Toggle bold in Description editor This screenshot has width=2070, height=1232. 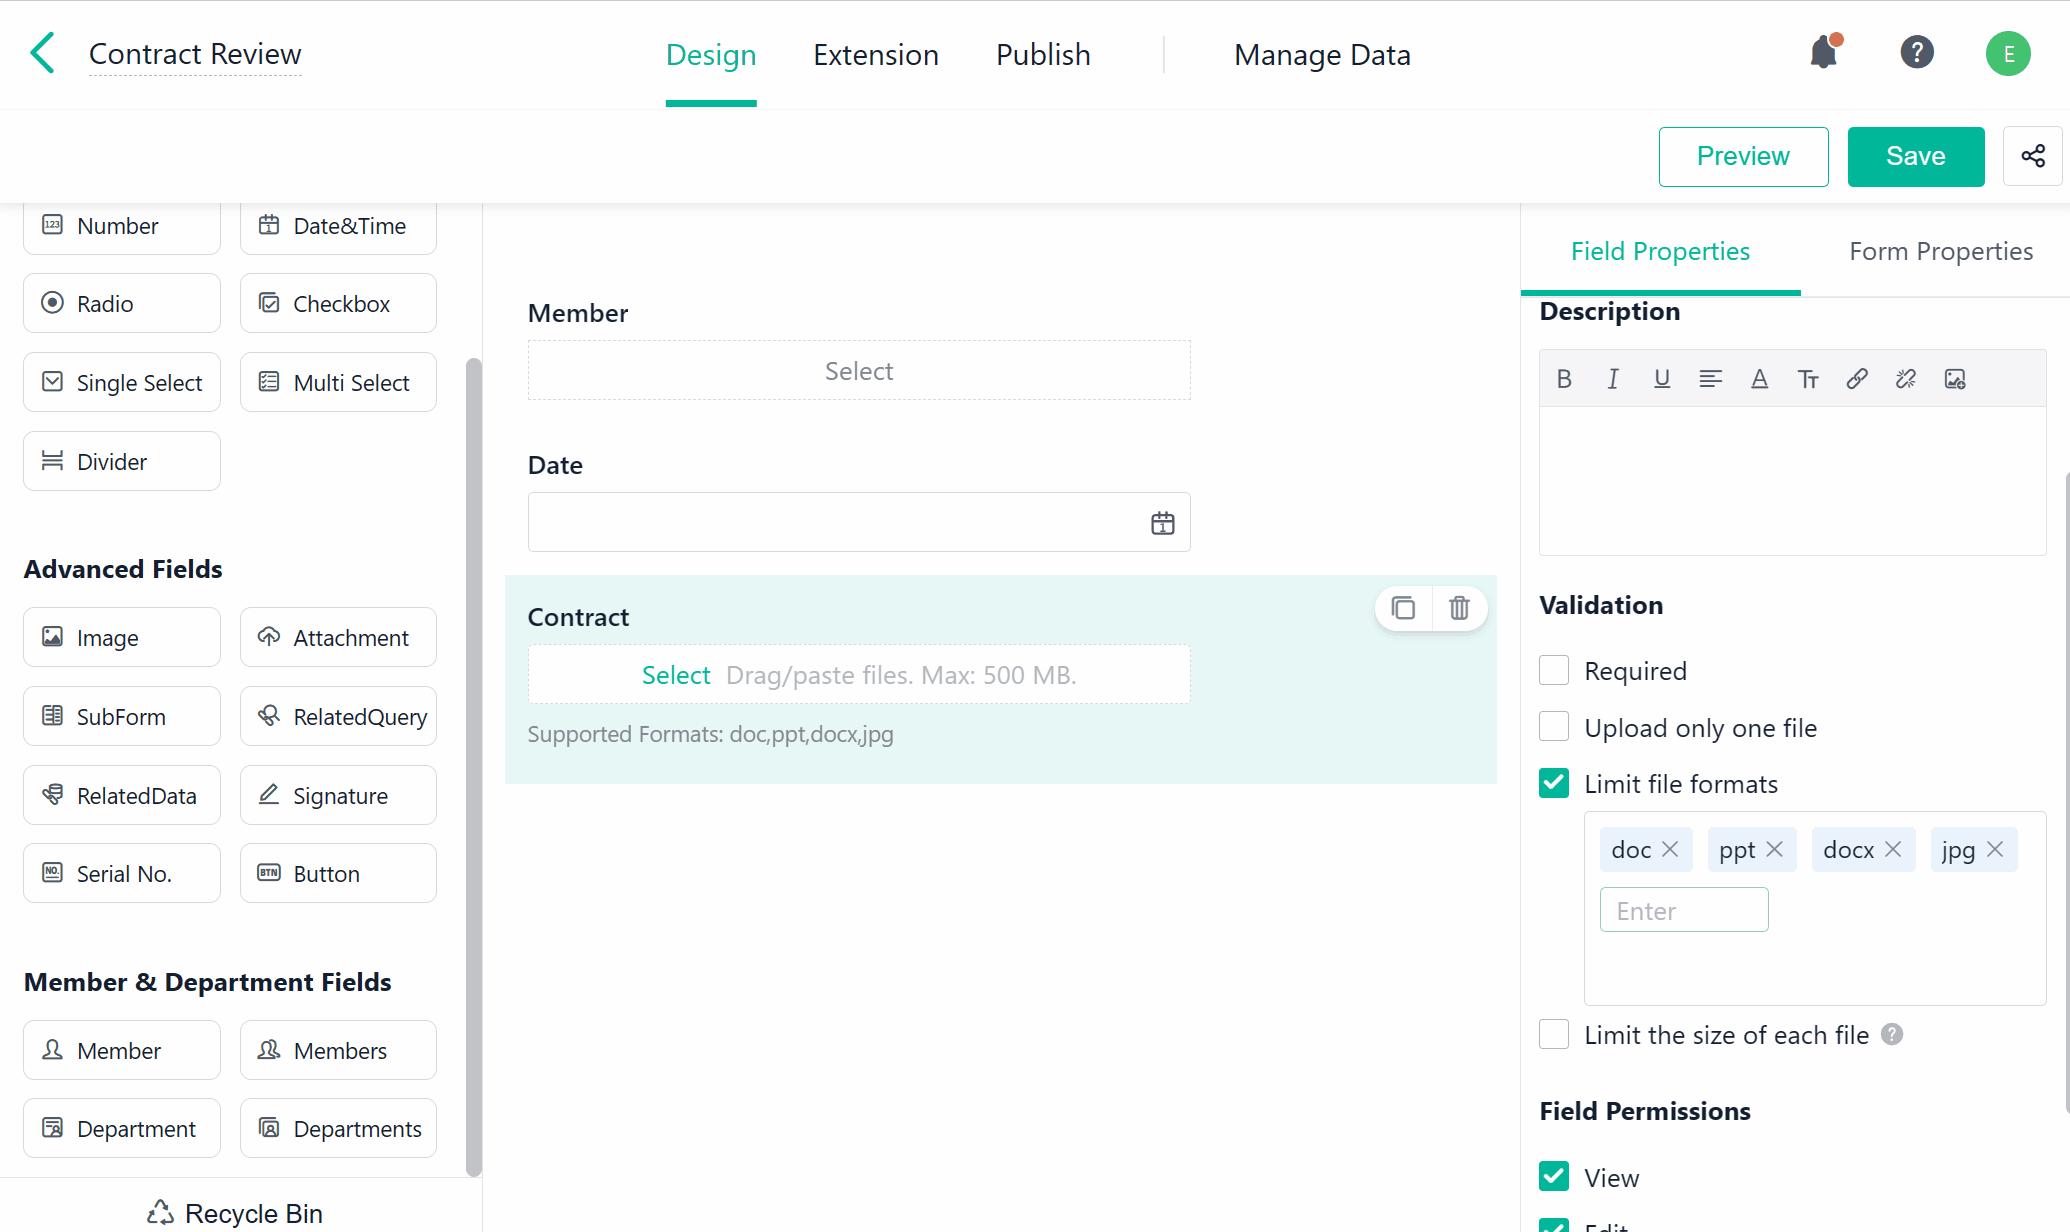(x=1564, y=379)
